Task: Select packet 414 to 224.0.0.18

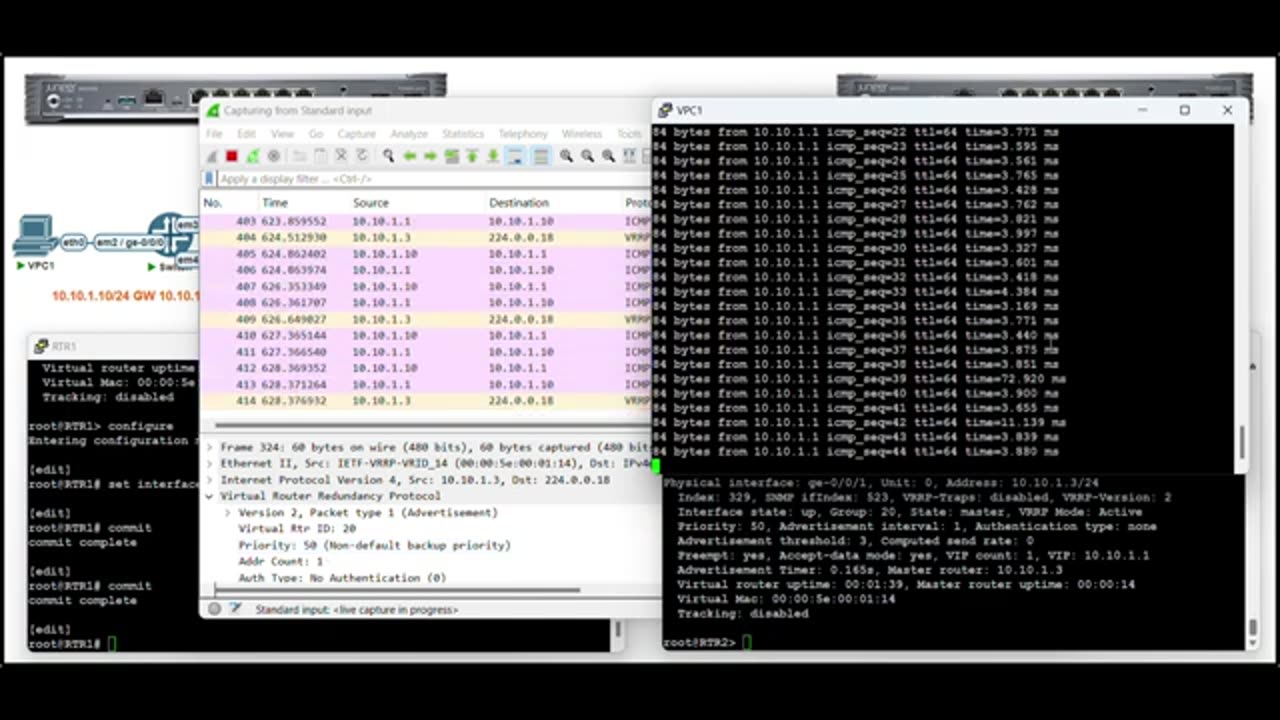Action: (x=427, y=401)
